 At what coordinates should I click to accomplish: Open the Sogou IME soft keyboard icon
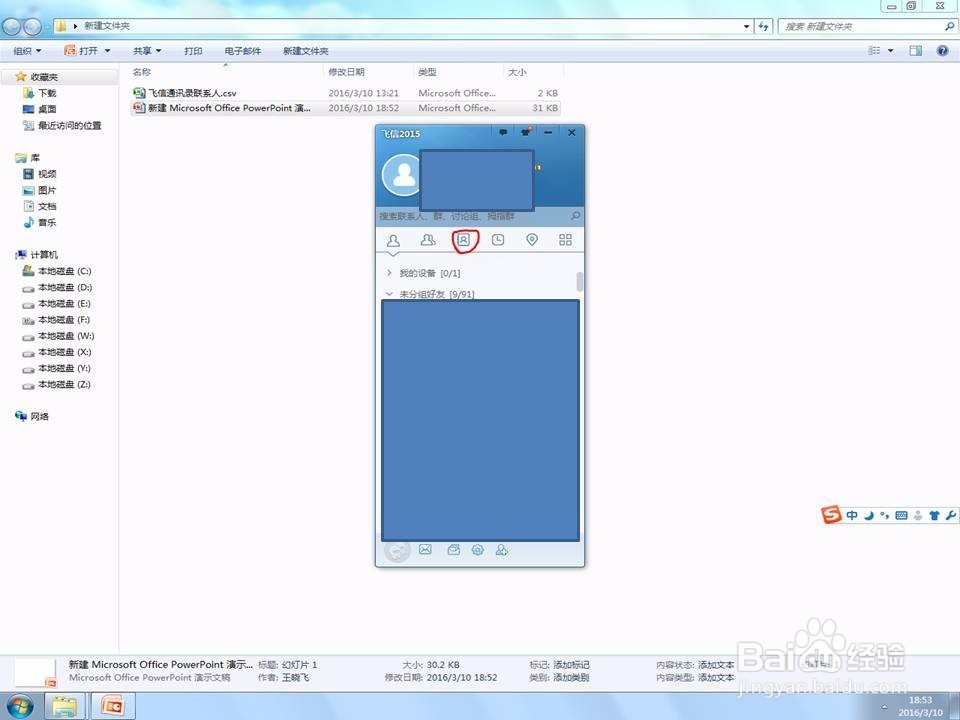[x=901, y=516]
